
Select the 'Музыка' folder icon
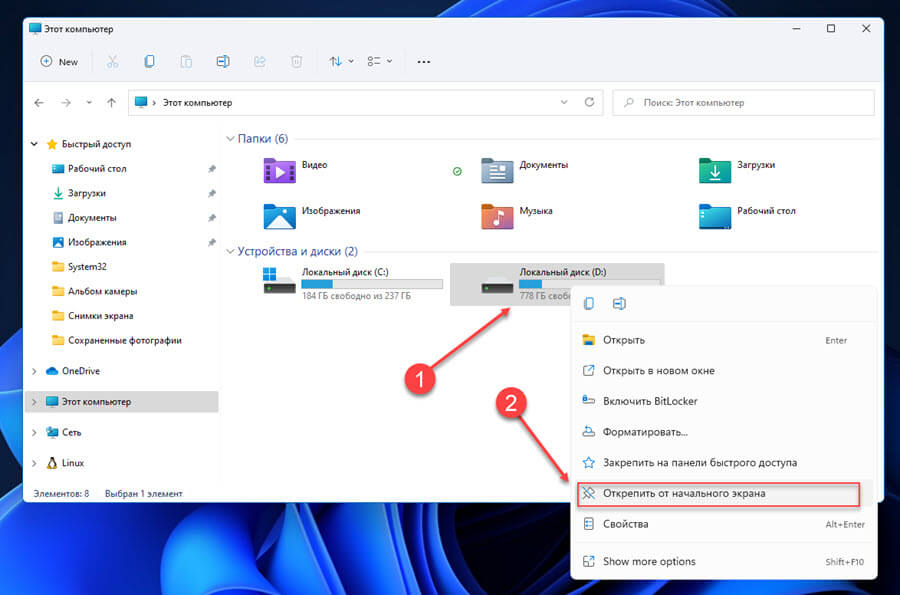point(497,216)
